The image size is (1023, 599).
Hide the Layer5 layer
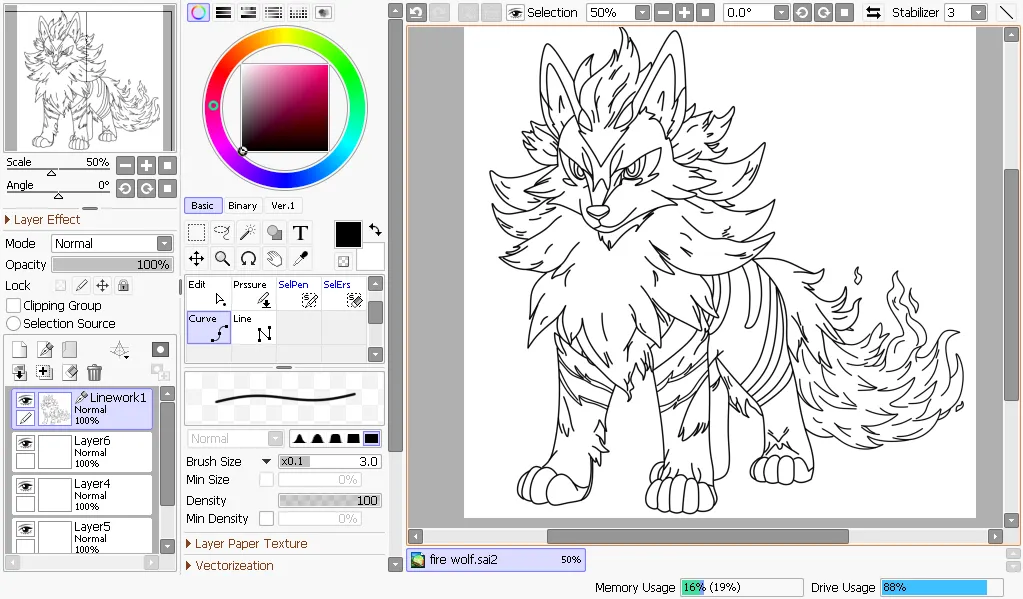point(25,529)
